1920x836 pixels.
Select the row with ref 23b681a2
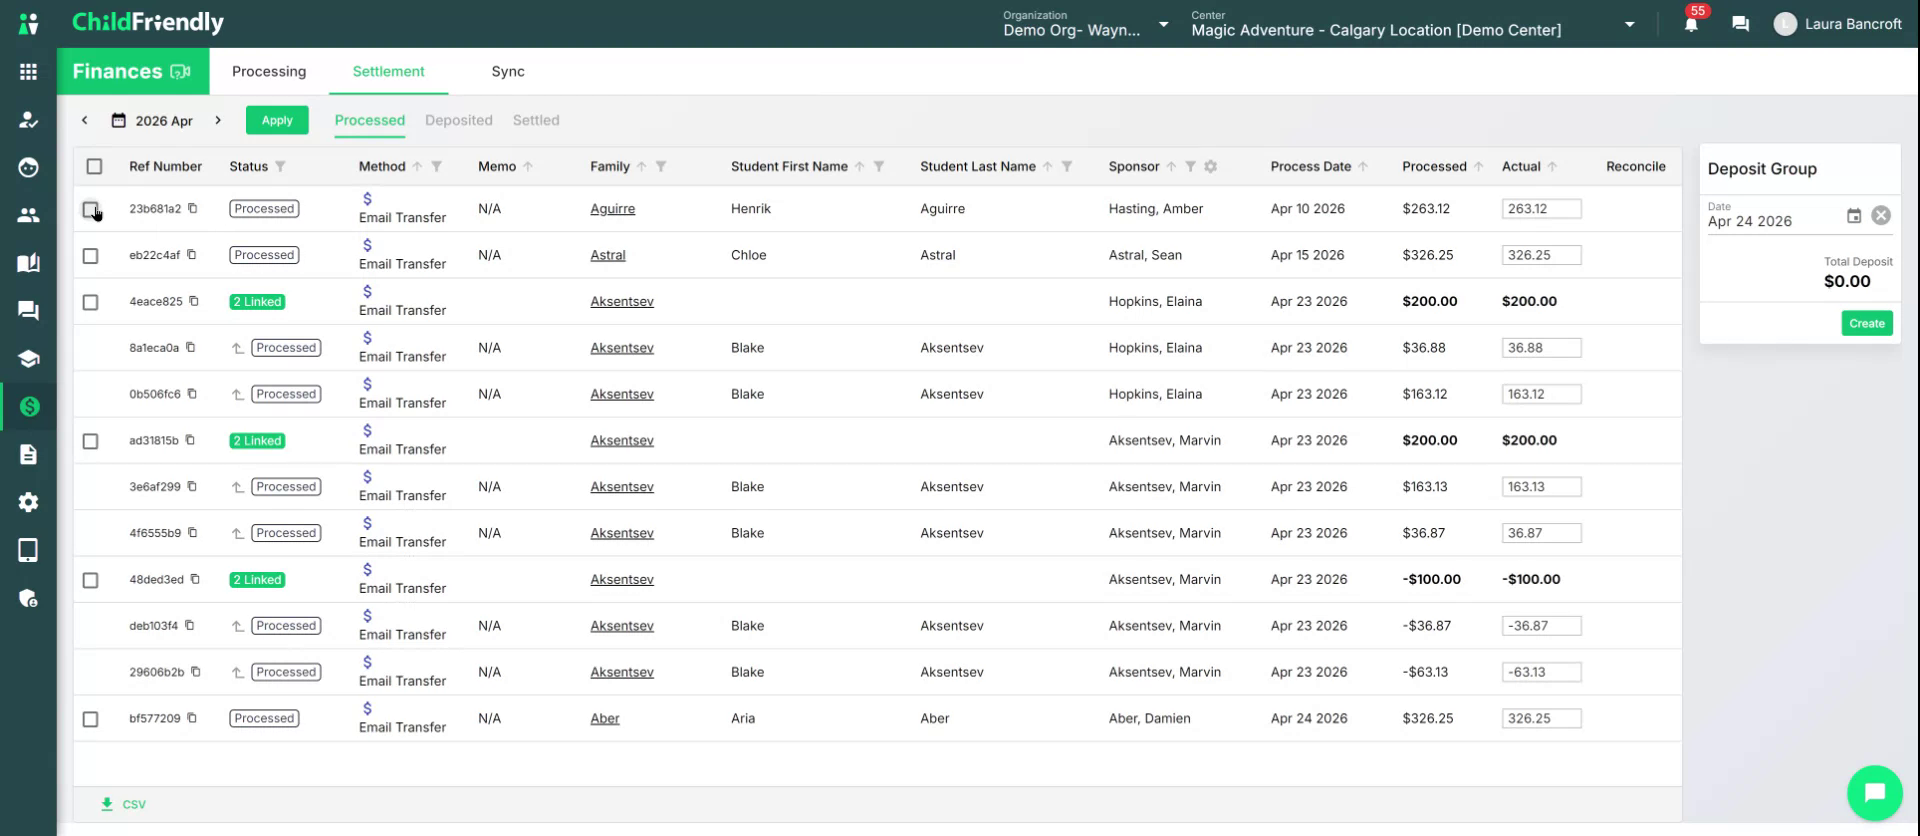(90, 209)
